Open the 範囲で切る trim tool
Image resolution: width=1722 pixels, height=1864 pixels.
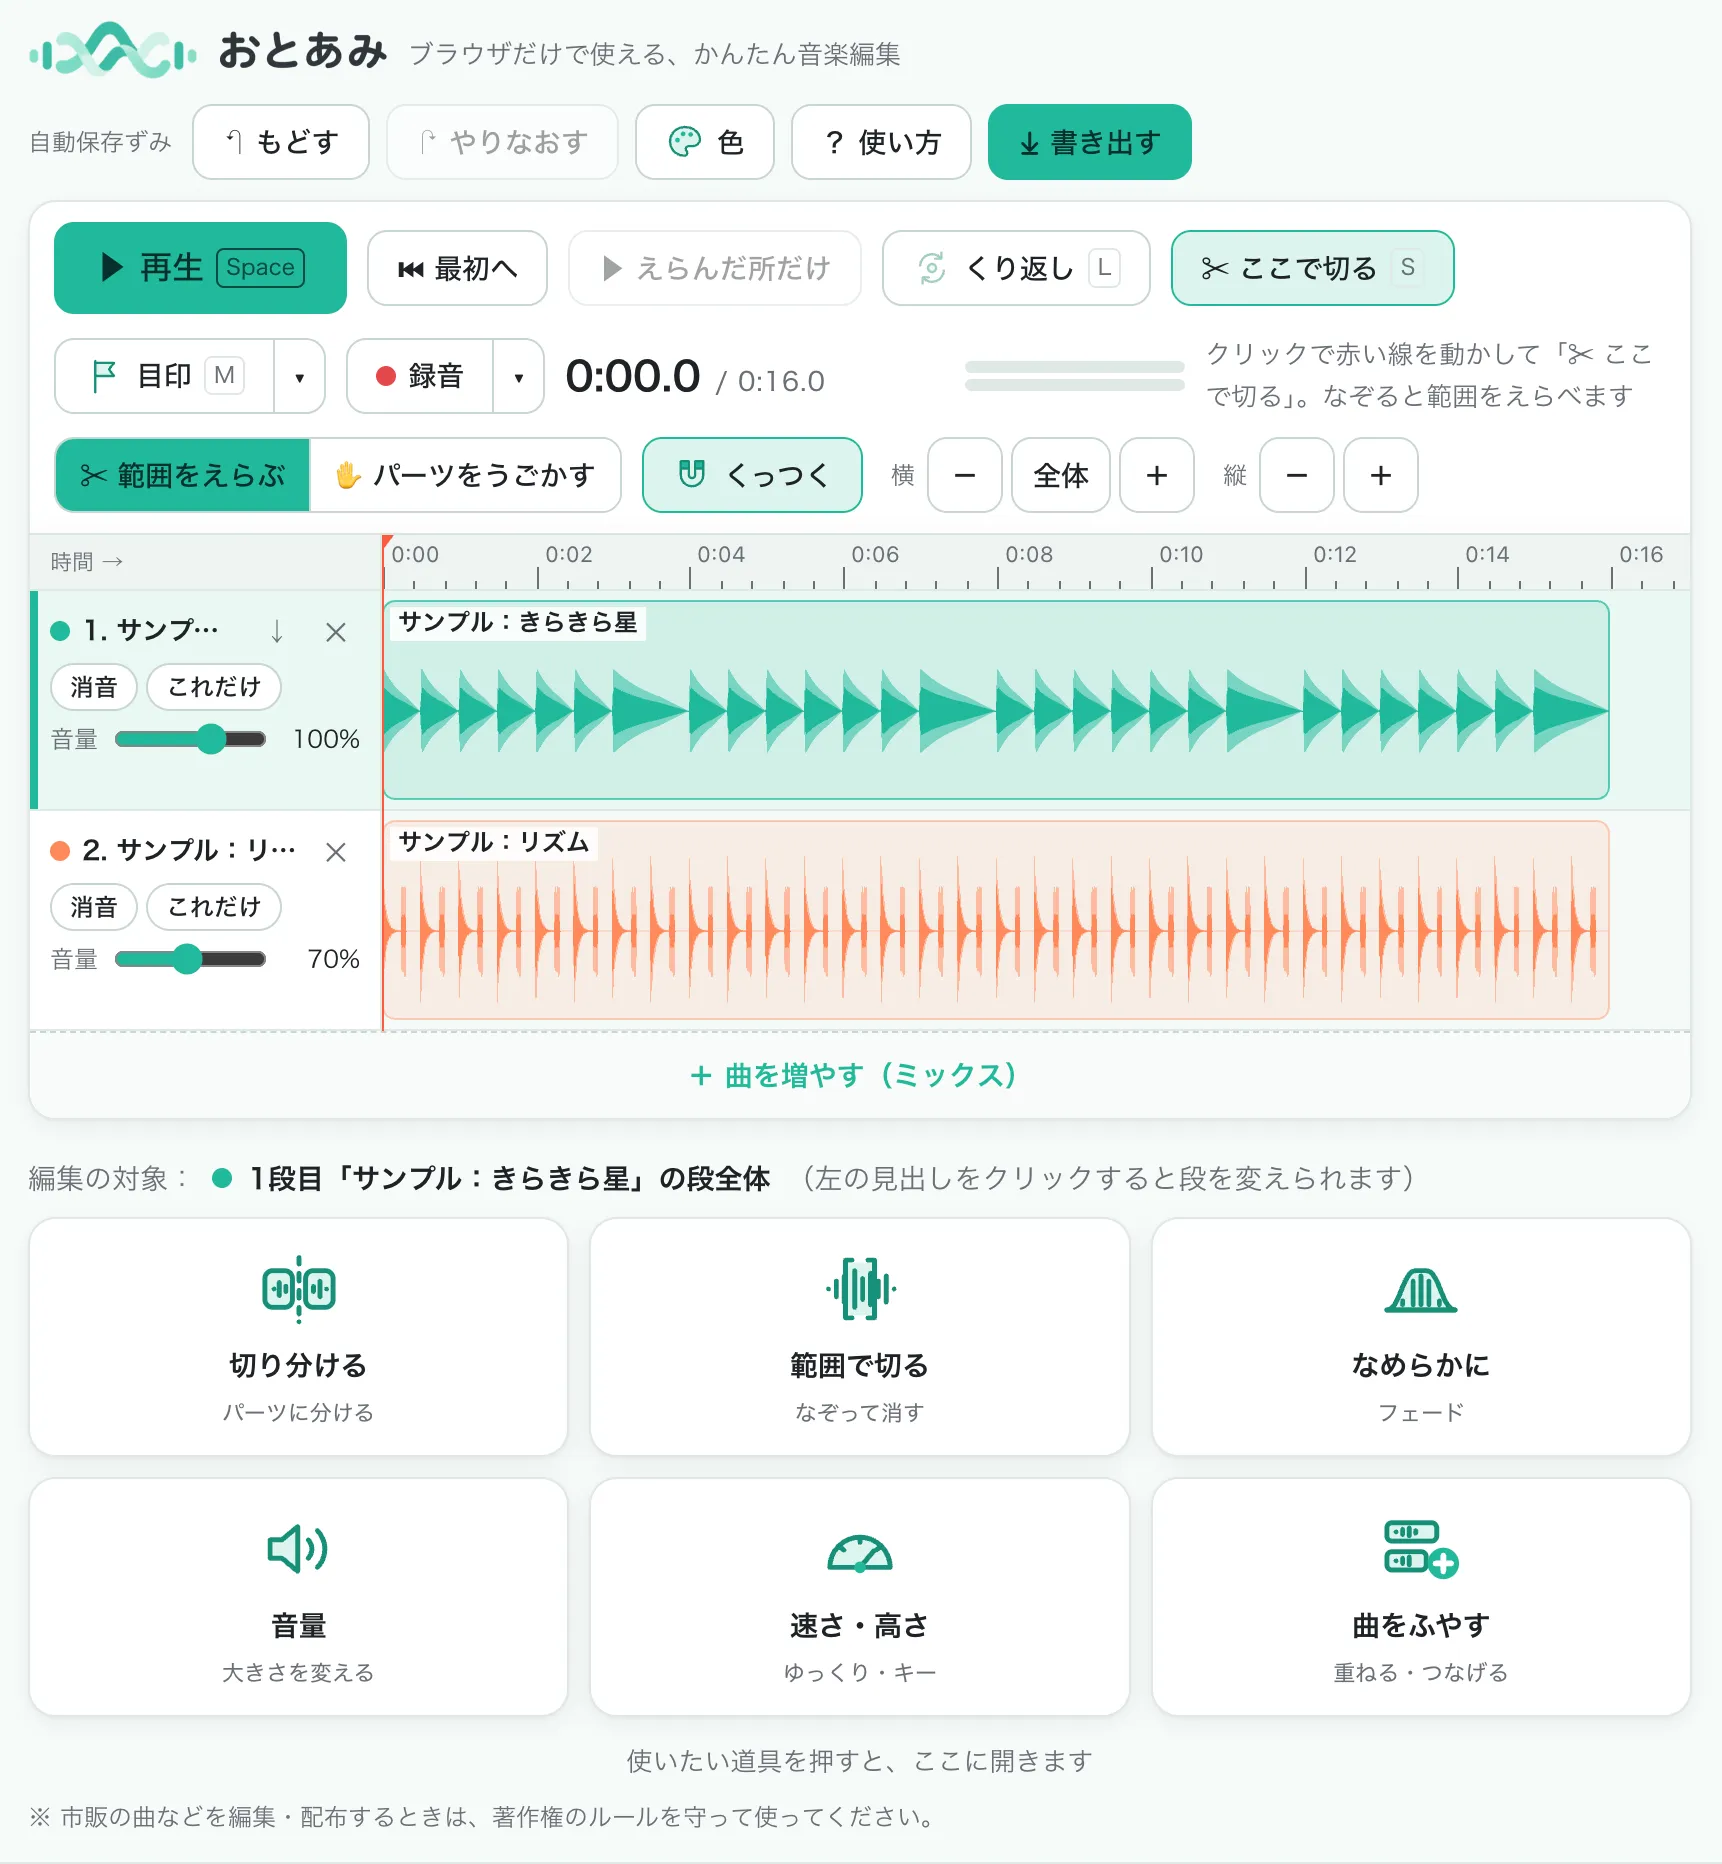coord(860,1337)
